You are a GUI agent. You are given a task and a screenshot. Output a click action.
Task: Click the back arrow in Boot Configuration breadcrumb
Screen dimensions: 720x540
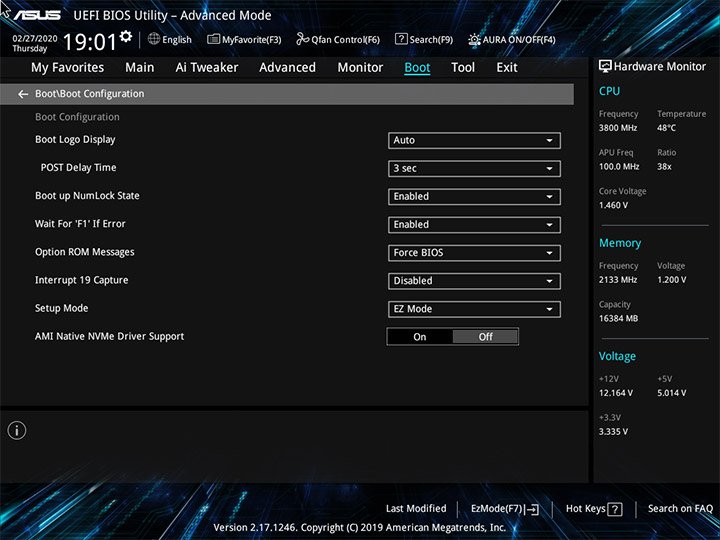(x=23, y=94)
